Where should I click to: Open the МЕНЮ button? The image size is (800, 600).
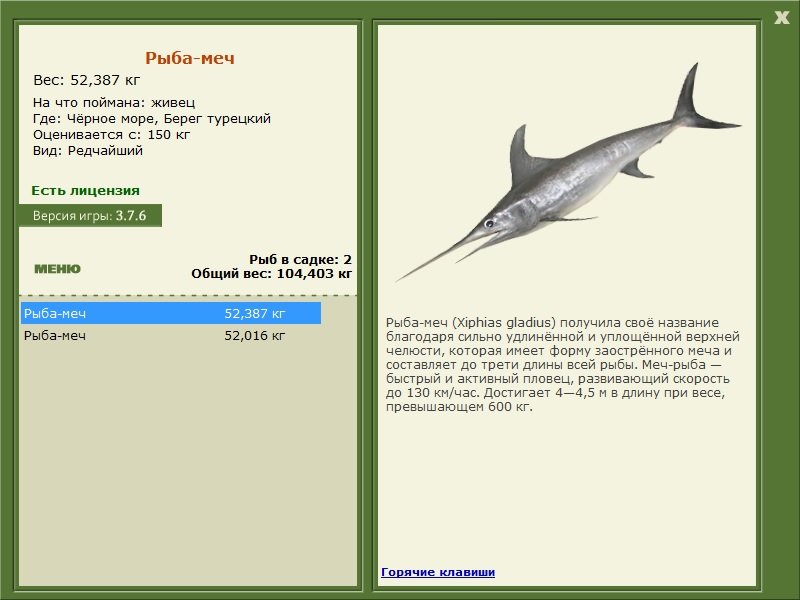coord(57,269)
